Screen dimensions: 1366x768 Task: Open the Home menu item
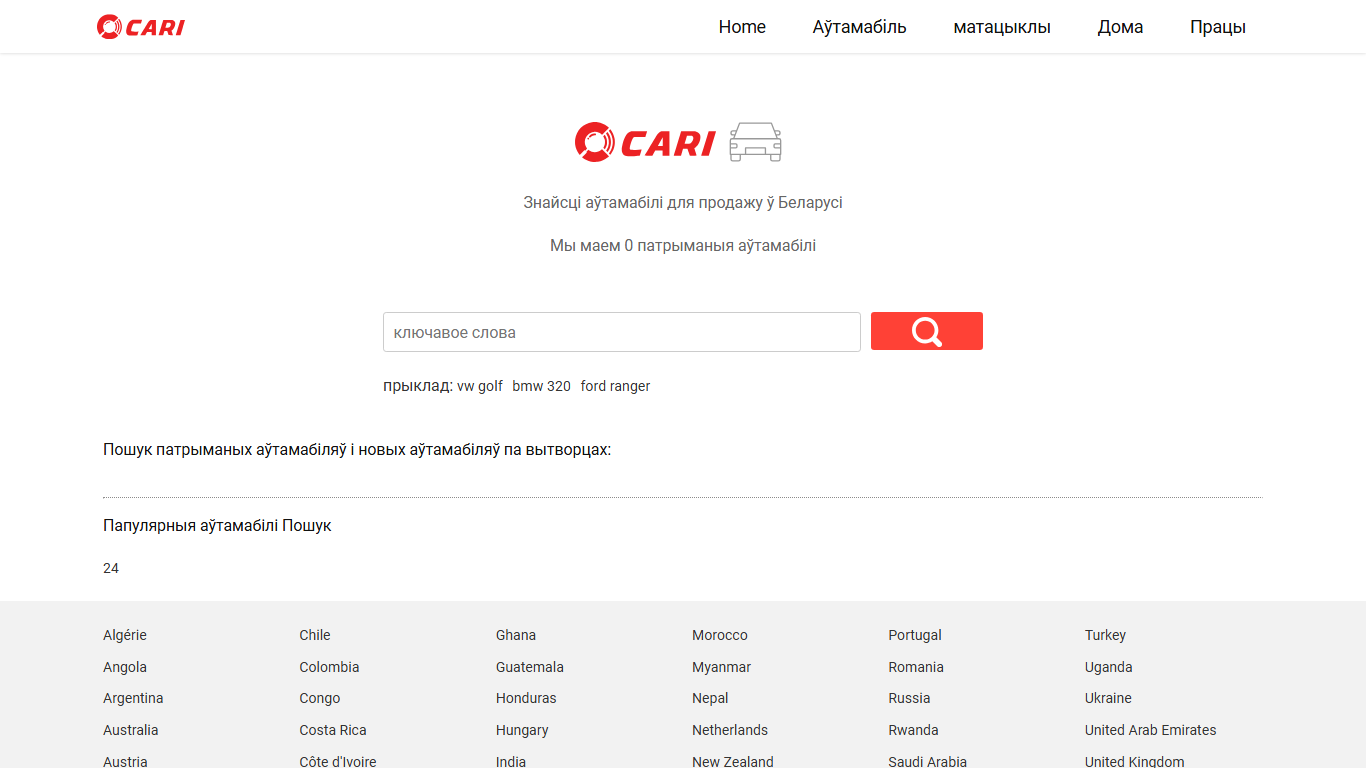point(742,27)
